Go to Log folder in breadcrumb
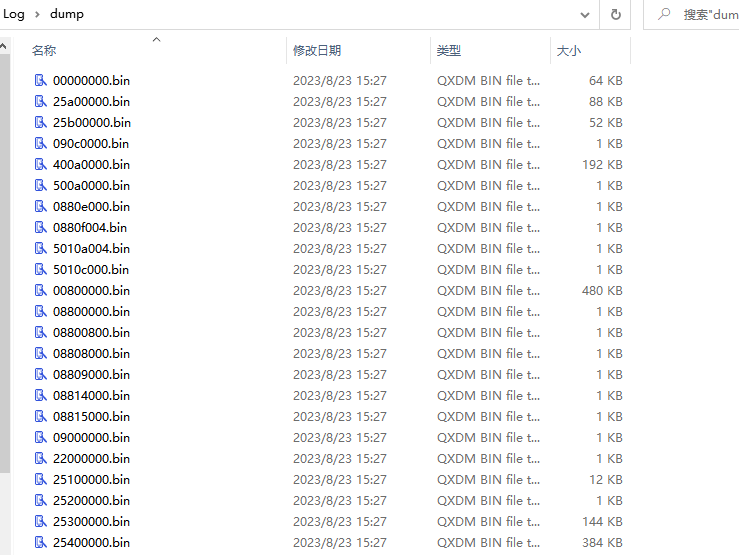Image resolution: width=739 pixels, height=555 pixels. [14, 14]
